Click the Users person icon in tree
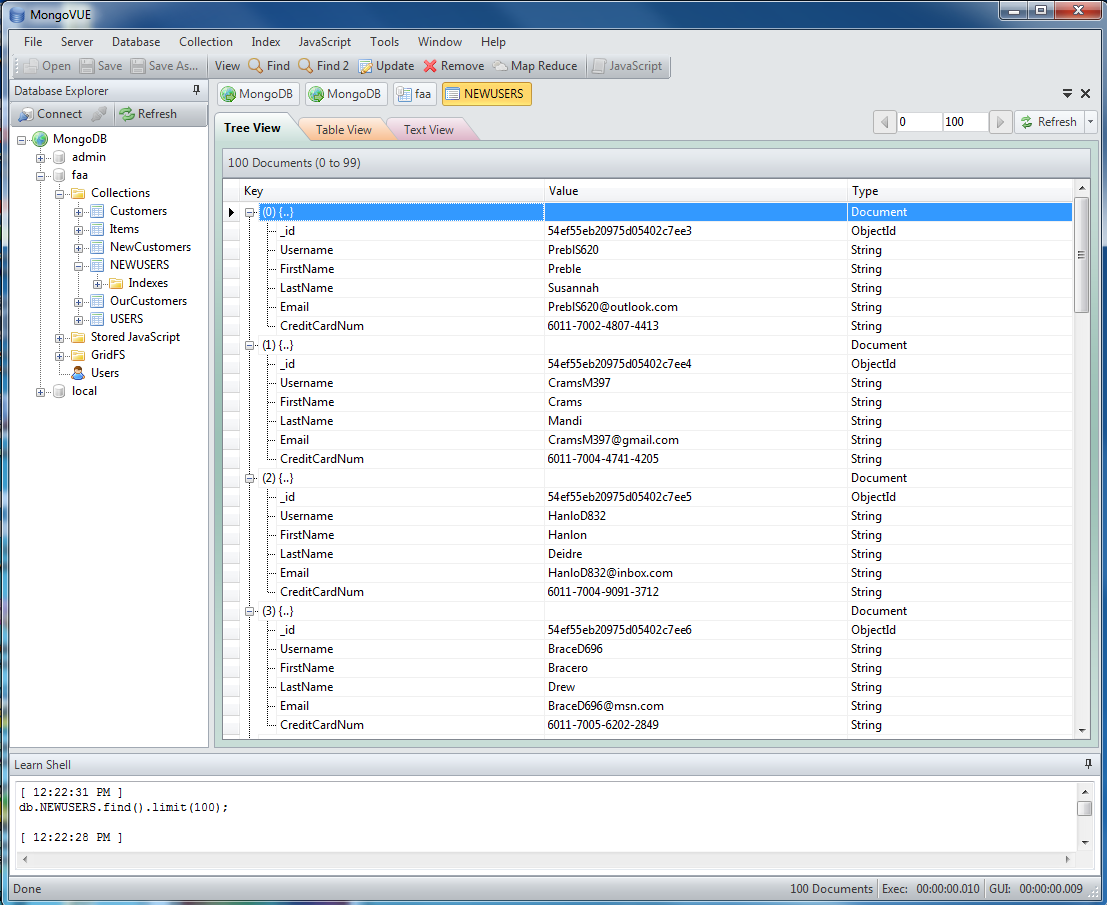Screen dimensions: 1107x905 (78, 373)
